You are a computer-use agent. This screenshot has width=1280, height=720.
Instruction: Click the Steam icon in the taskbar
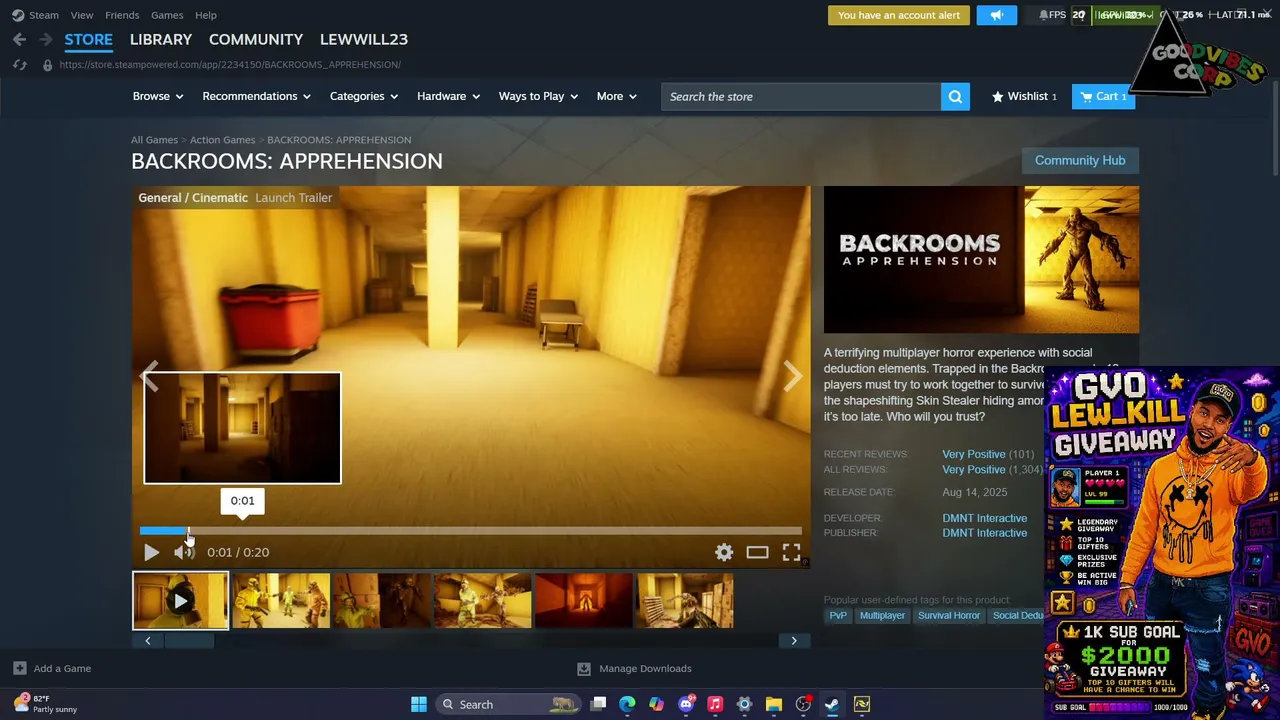pyautogui.click(x=832, y=704)
